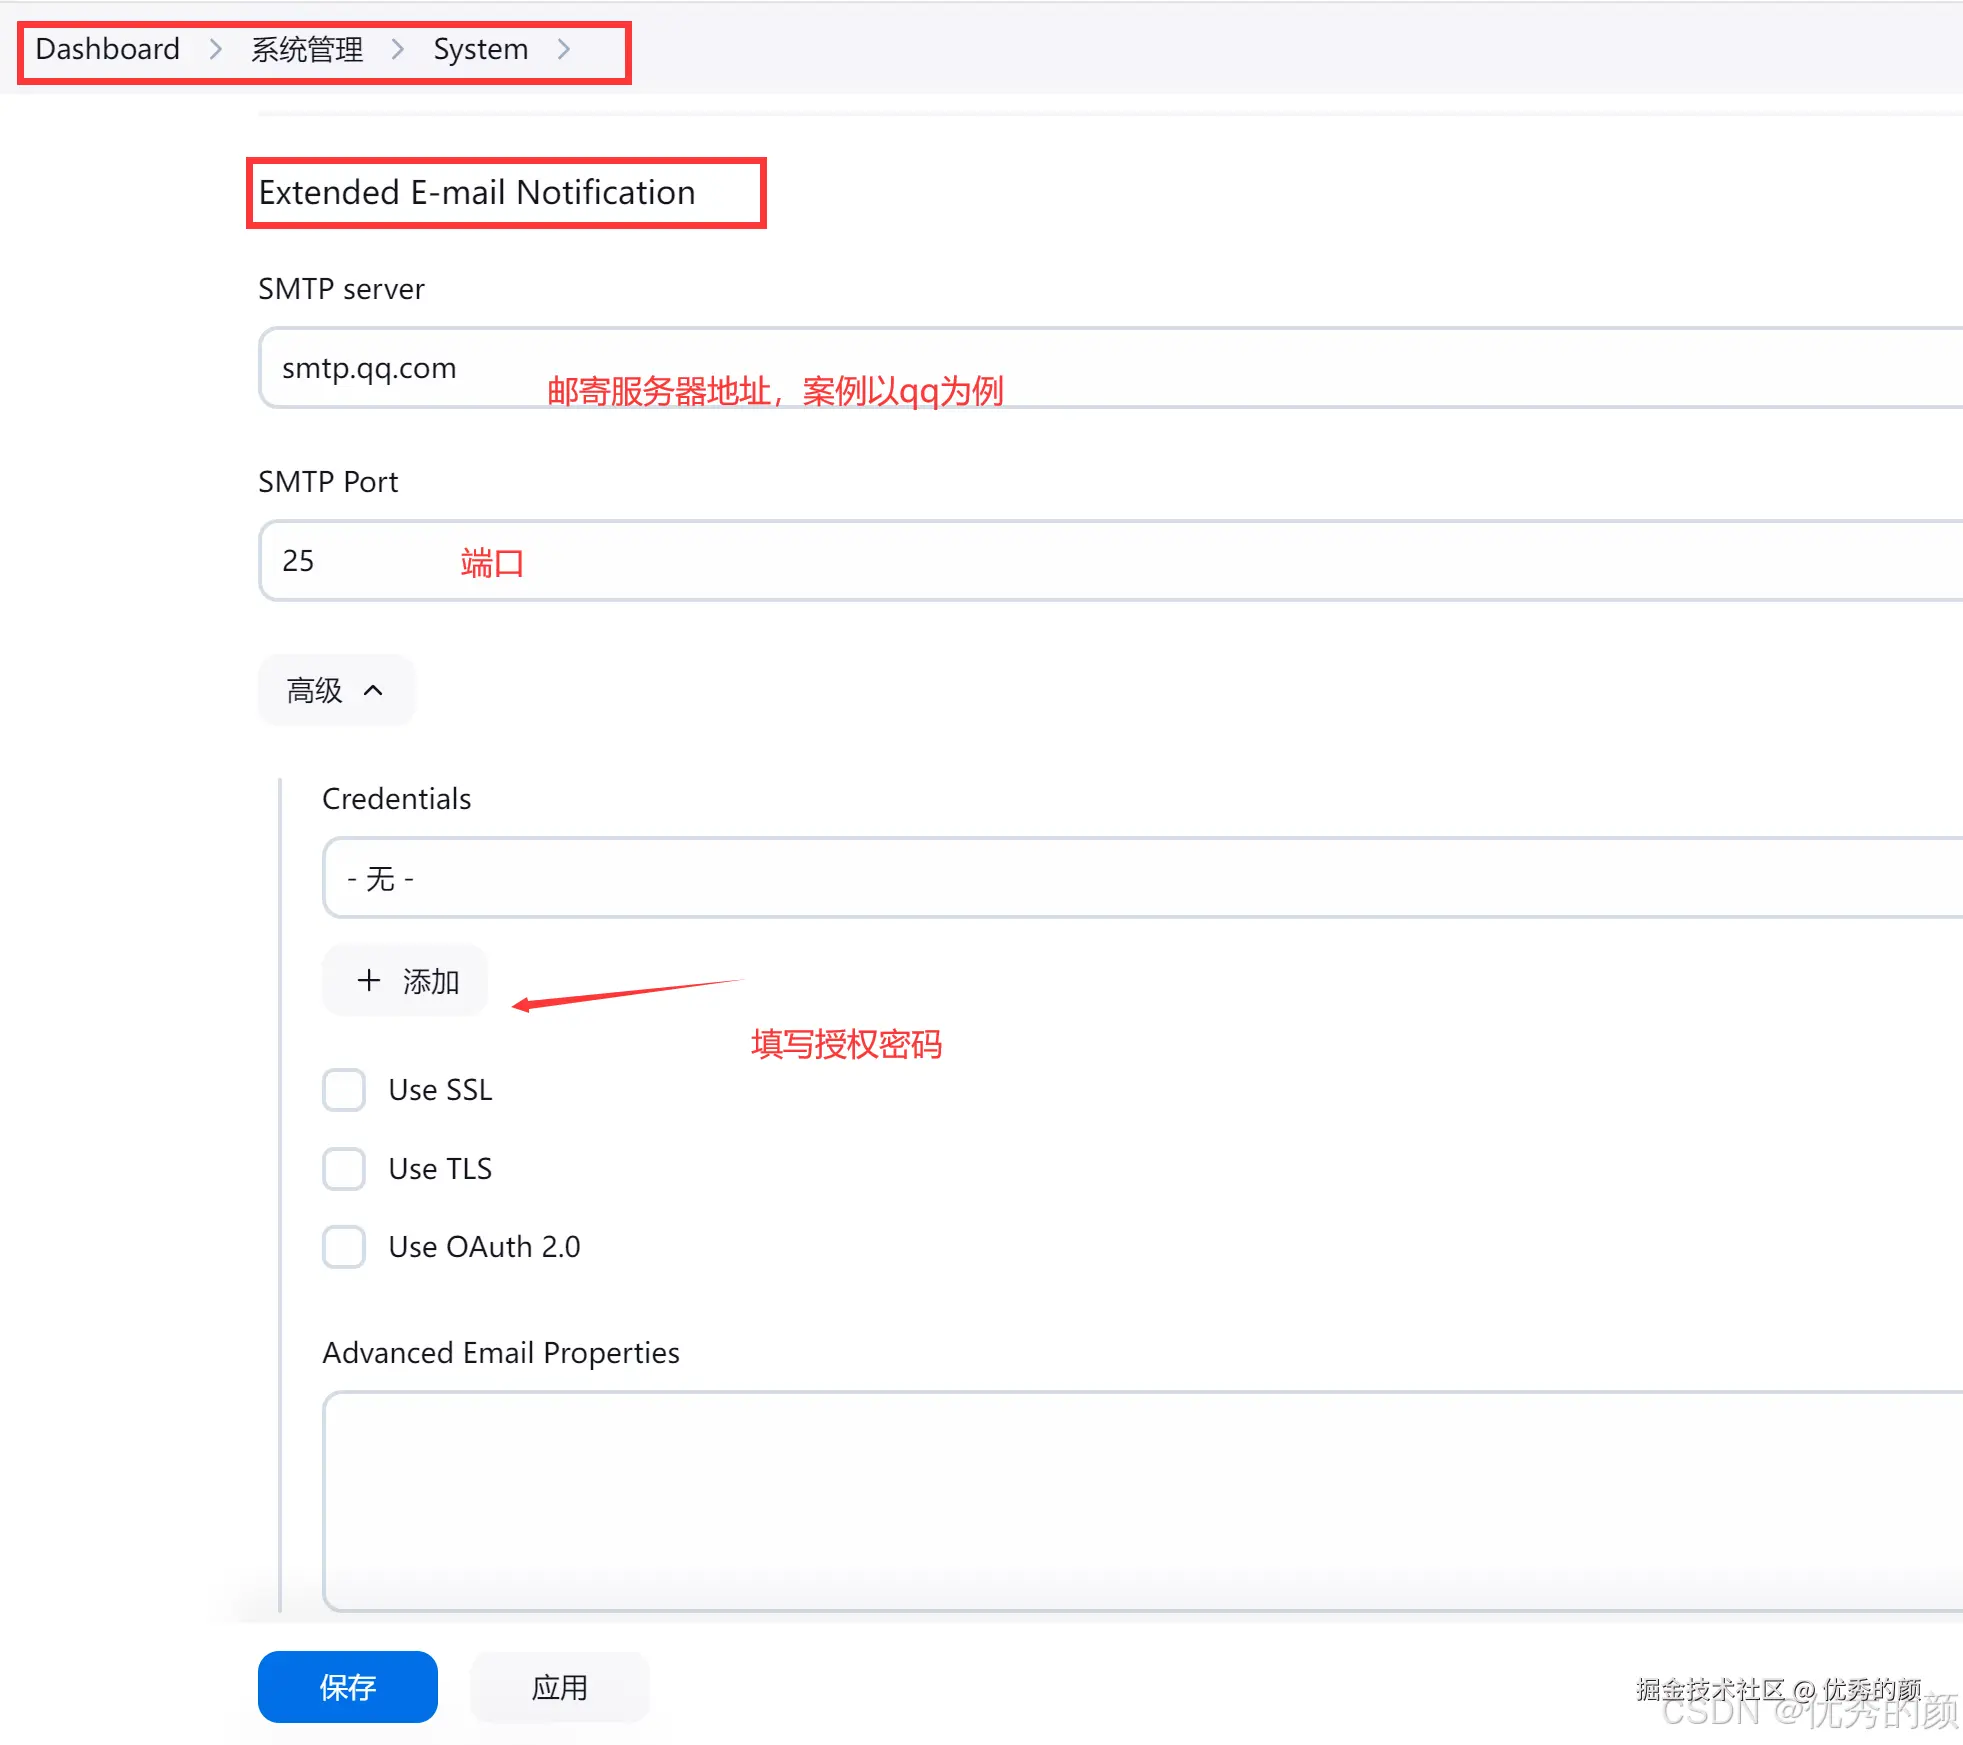
Task: Enable the Use TLS checkbox
Action: (x=344, y=1168)
